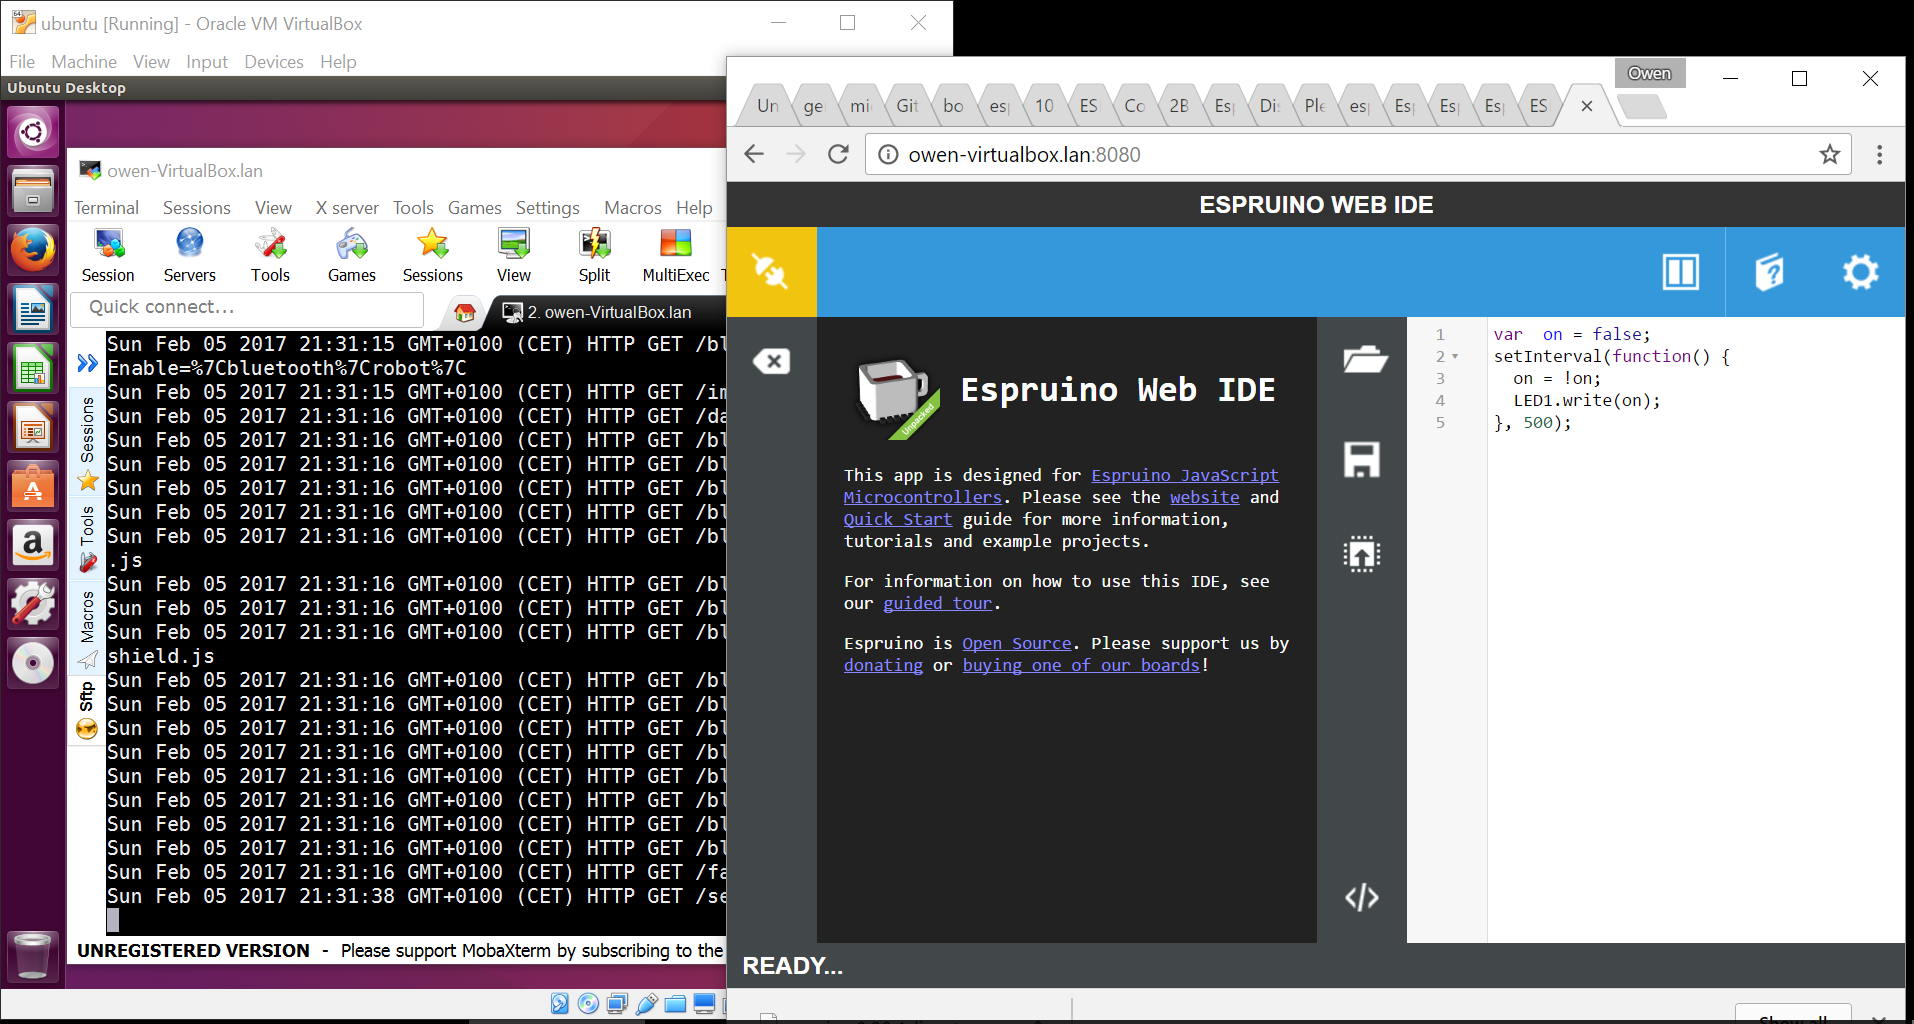Collapse the function fold arrow on line 2

pos(1455,357)
